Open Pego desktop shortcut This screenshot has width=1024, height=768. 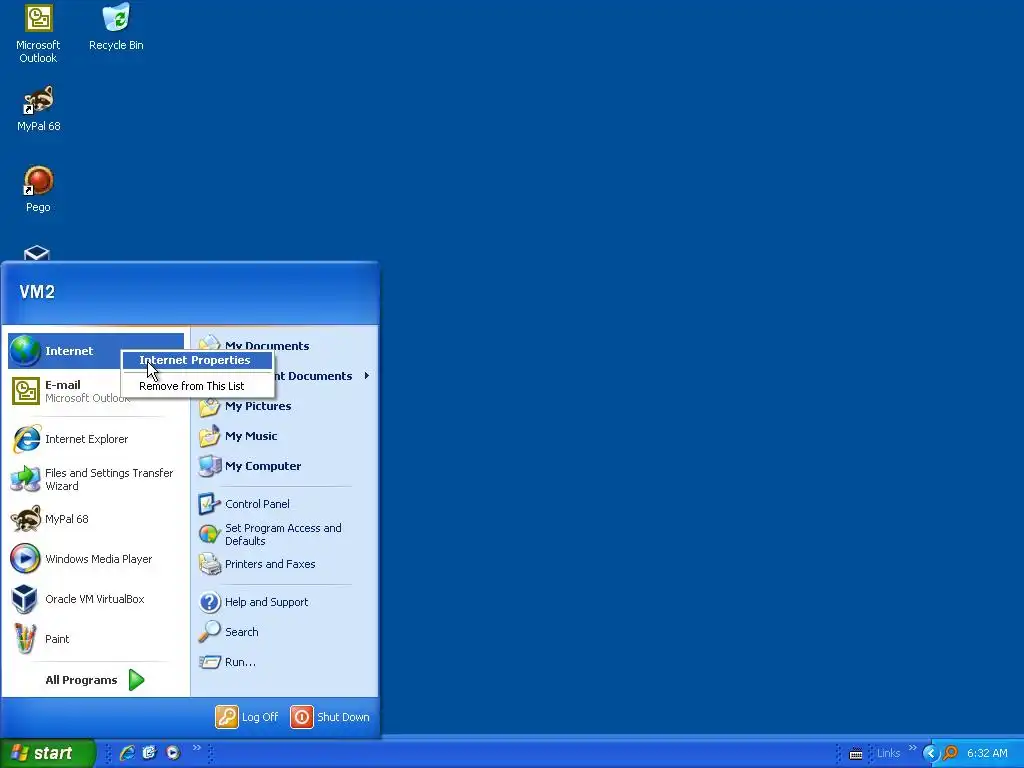[38, 189]
